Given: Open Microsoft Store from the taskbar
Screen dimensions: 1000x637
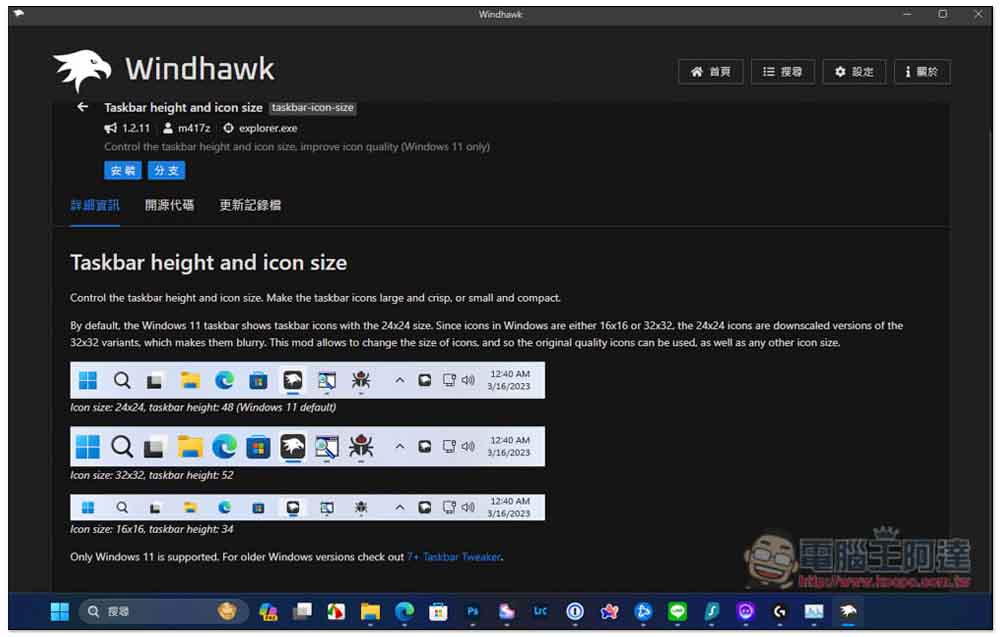Looking at the screenshot, I should pos(438,612).
